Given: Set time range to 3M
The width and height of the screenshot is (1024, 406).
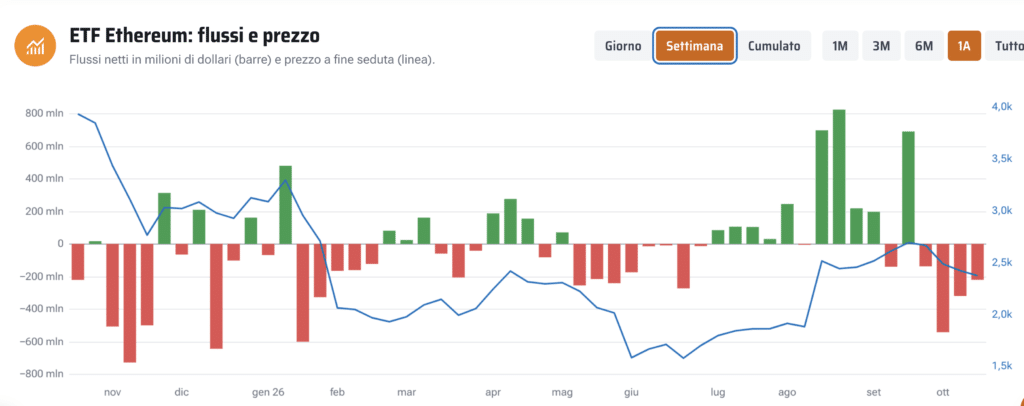Looking at the screenshot, I should 881,46.
